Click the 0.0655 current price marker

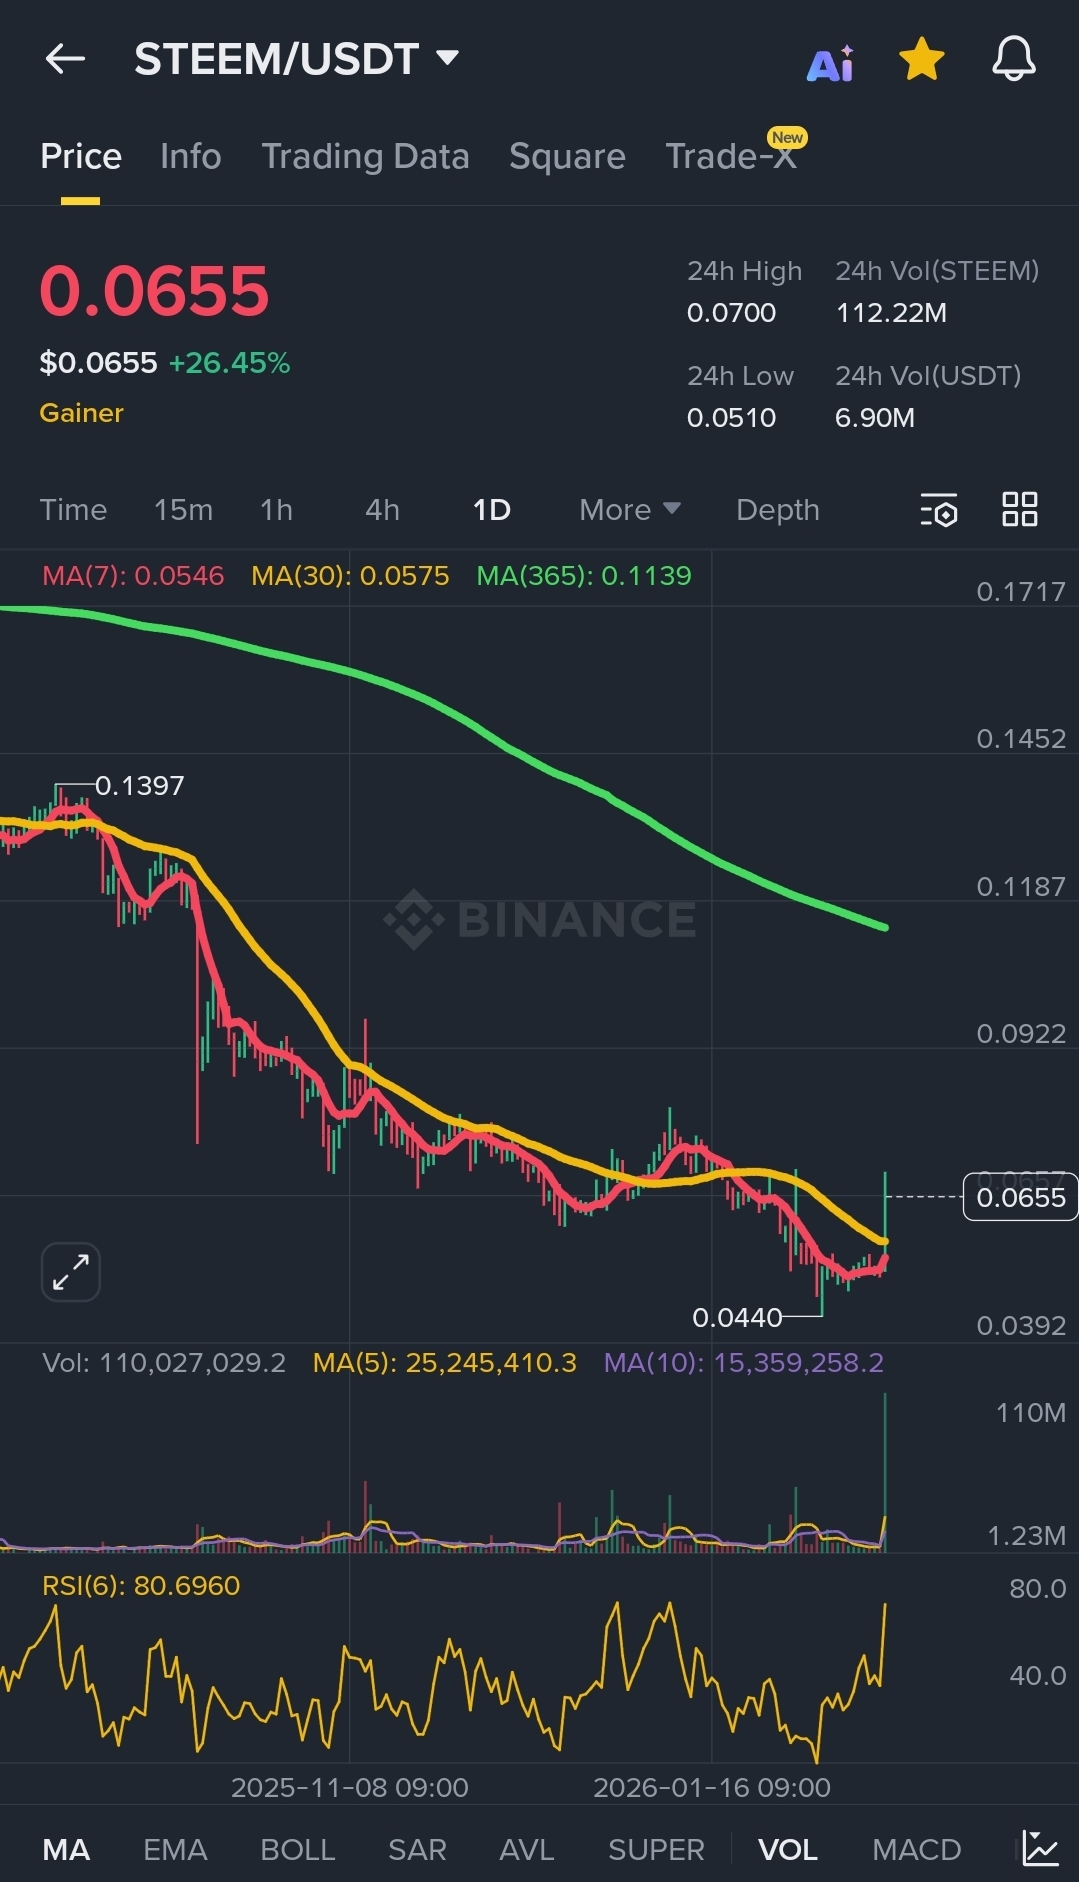tap(1020, 1198)
